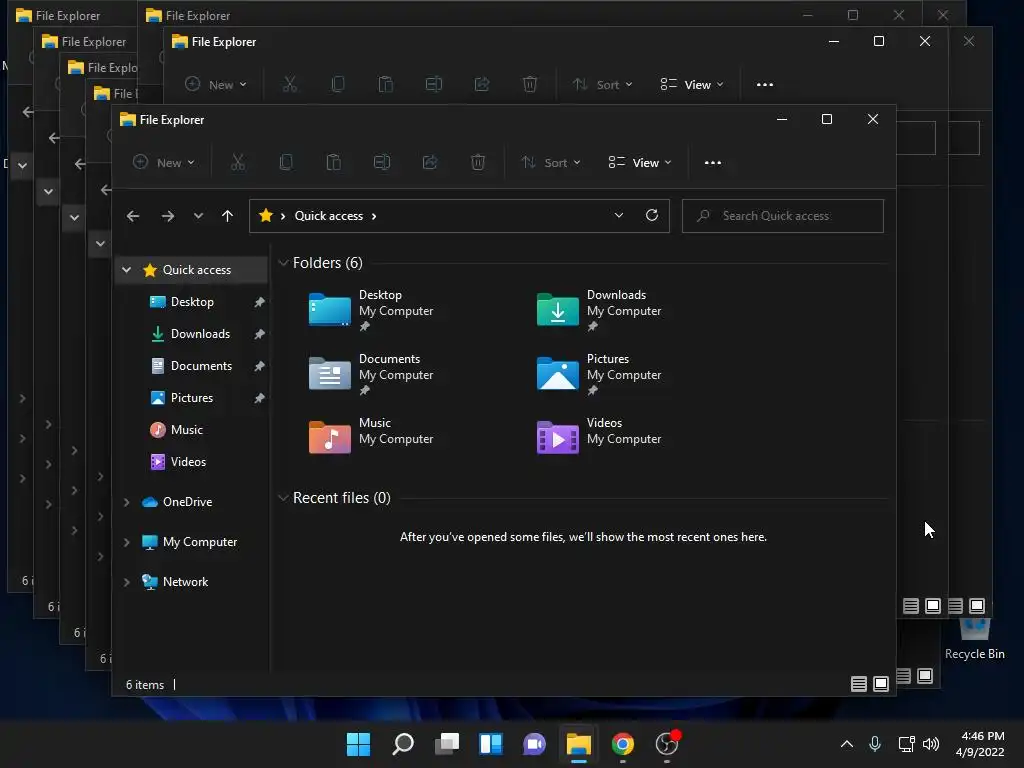The width and height of the screenshot is (1024, 768).
Task: Open taskbar Search
Action: click(402, 744)
